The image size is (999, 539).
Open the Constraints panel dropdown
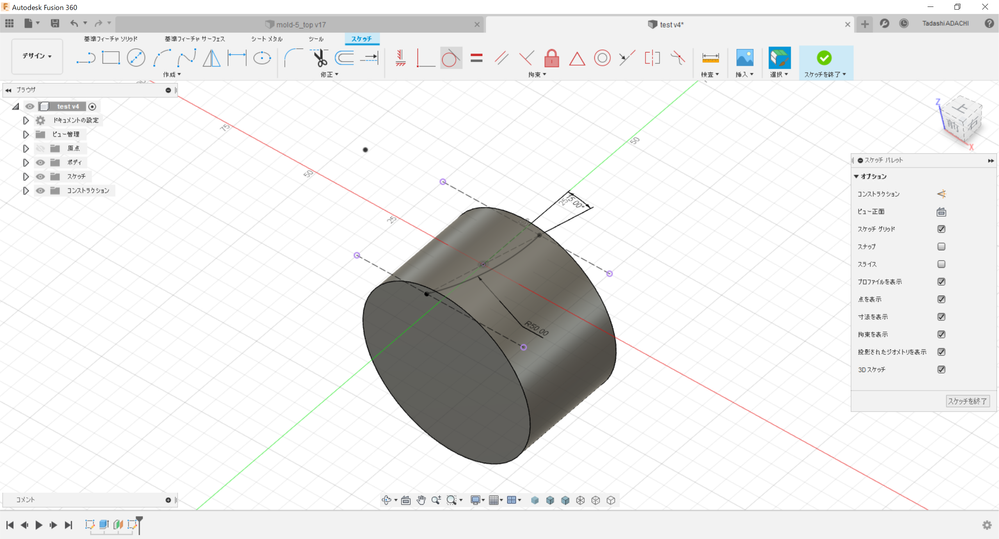point(536,75)
